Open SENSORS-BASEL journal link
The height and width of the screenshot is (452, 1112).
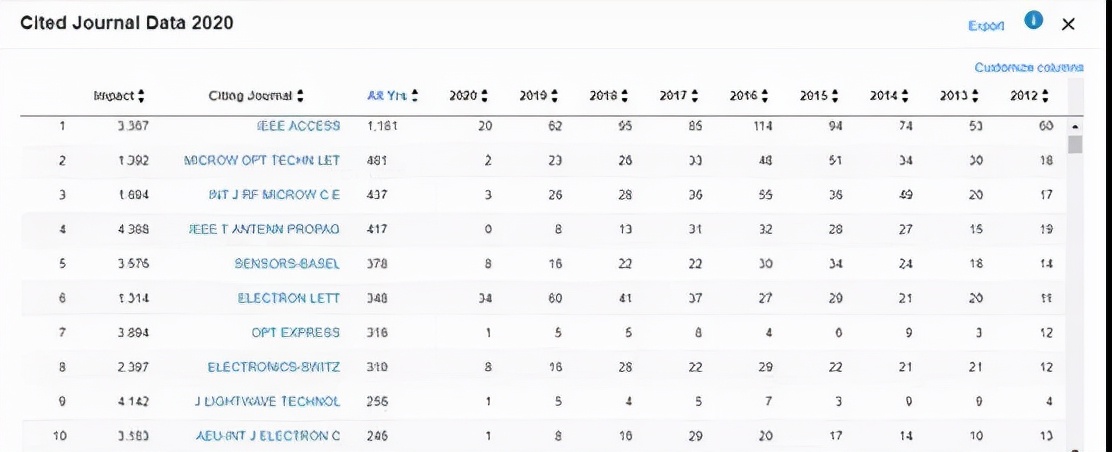(x=287, y=264)
